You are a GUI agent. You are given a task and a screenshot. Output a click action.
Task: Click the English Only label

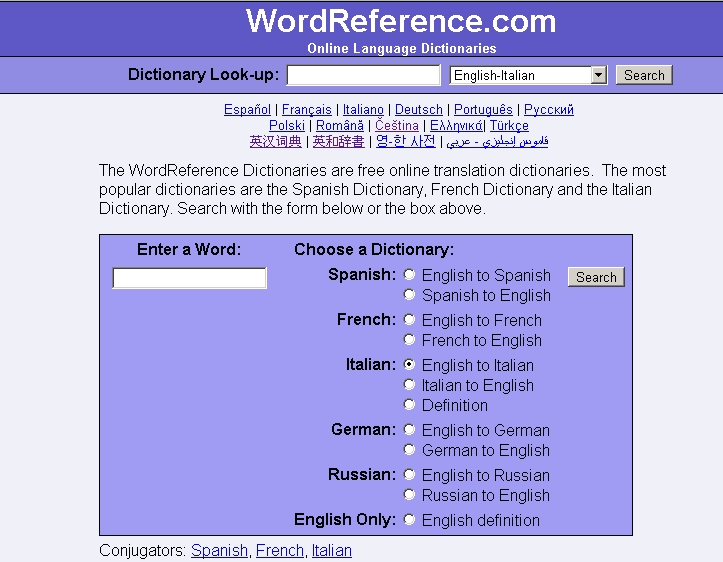(345, 520)
